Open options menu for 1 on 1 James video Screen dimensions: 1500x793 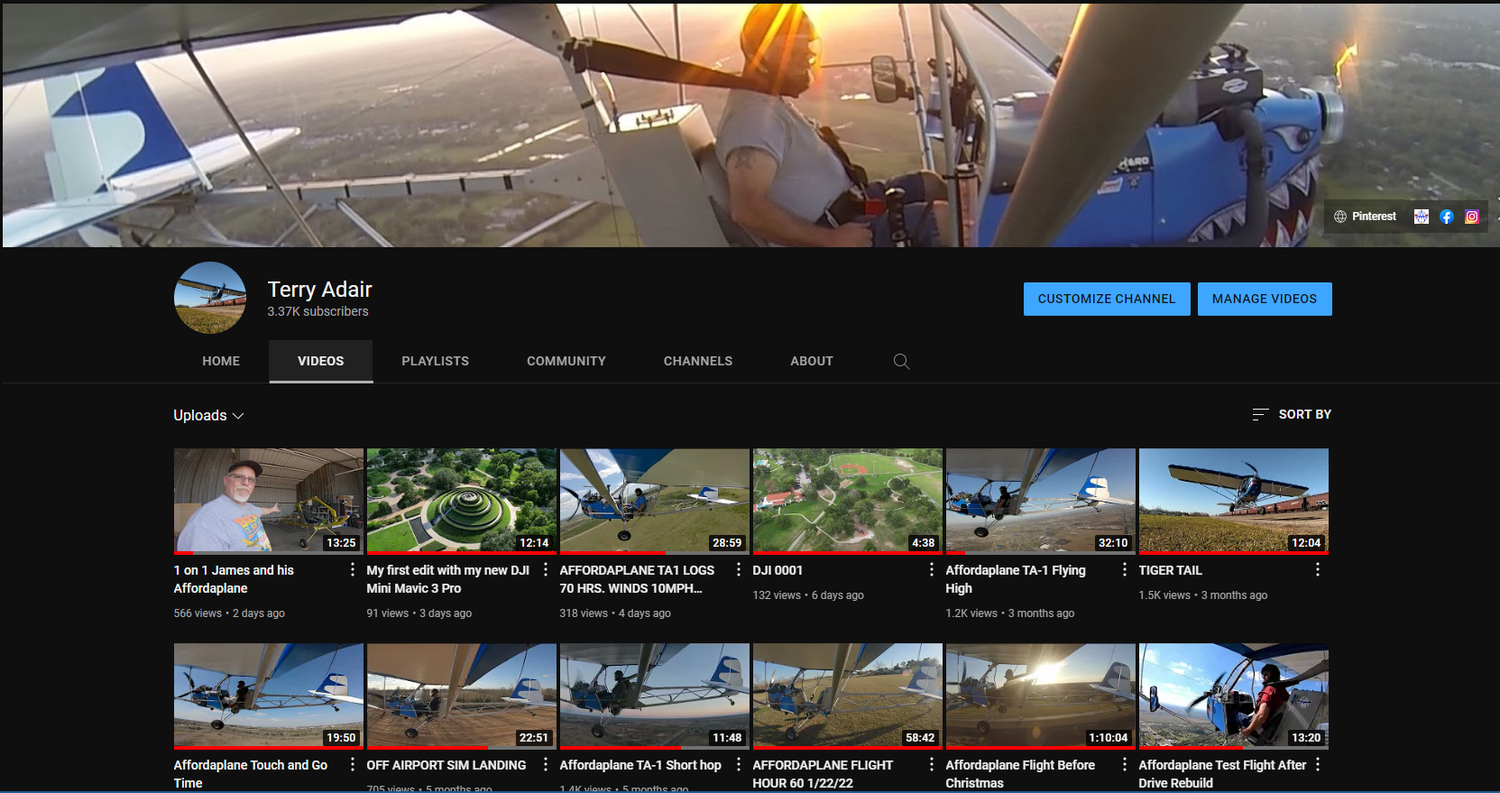click(x=352, y=570)
